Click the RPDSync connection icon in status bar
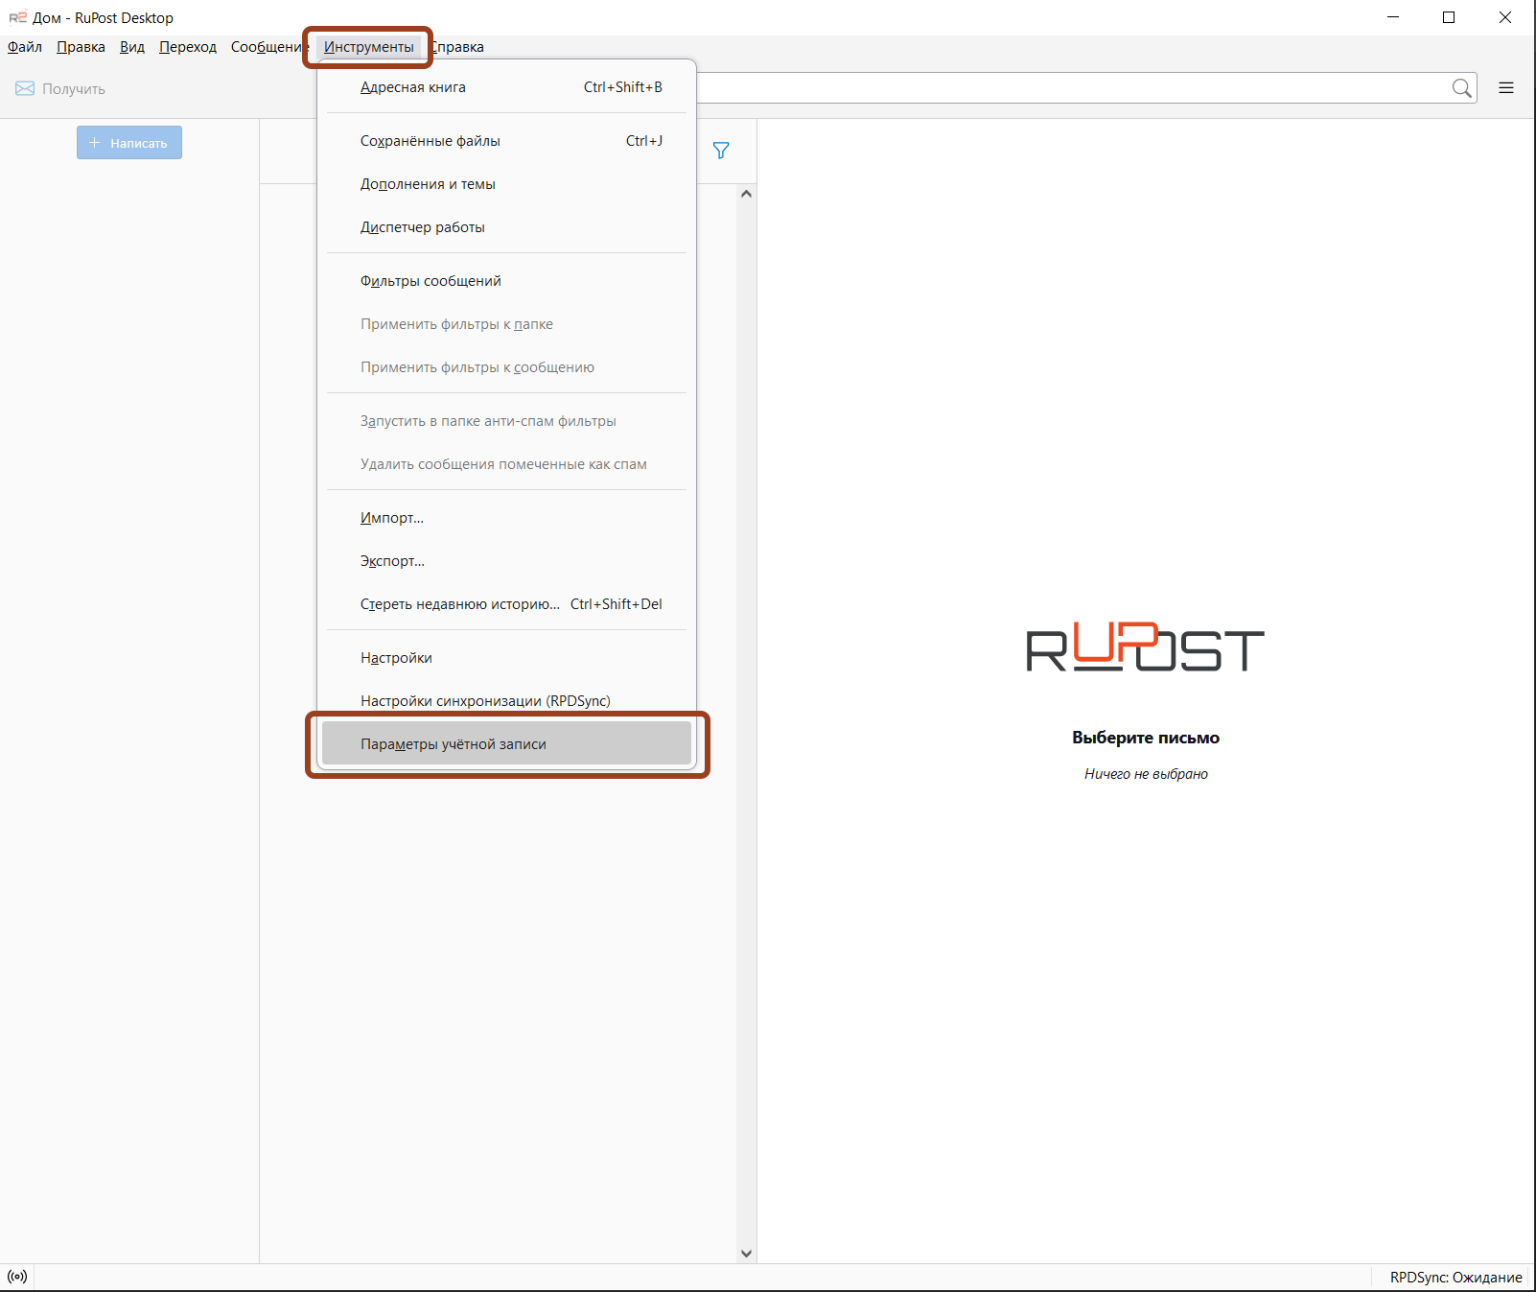The width and height of the screenshot is (1536, 1292). [17, 1276]
